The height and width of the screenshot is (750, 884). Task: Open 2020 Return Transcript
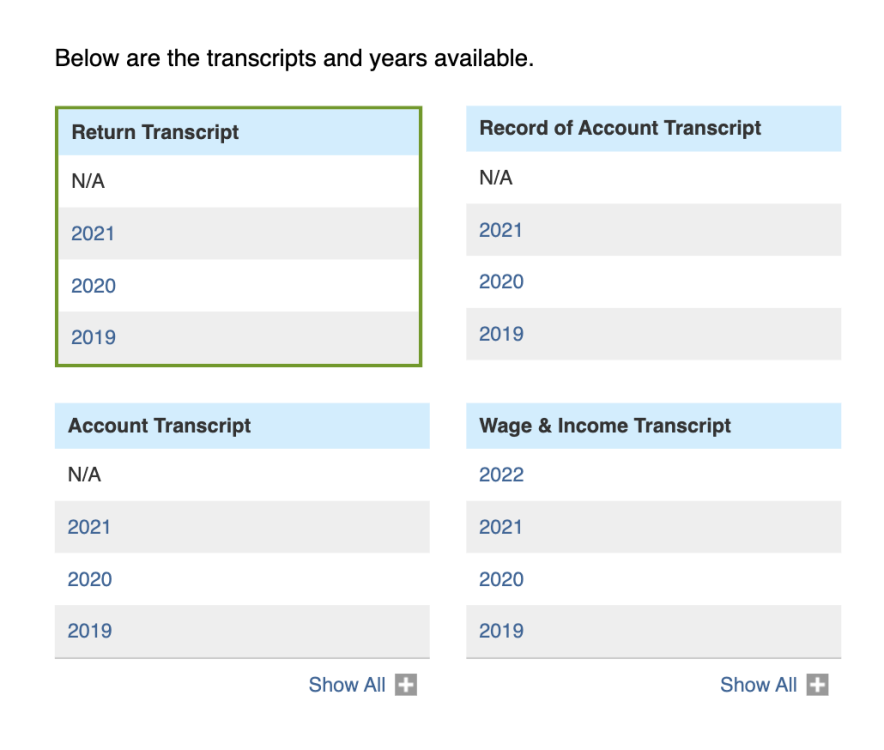click(93, 286)
